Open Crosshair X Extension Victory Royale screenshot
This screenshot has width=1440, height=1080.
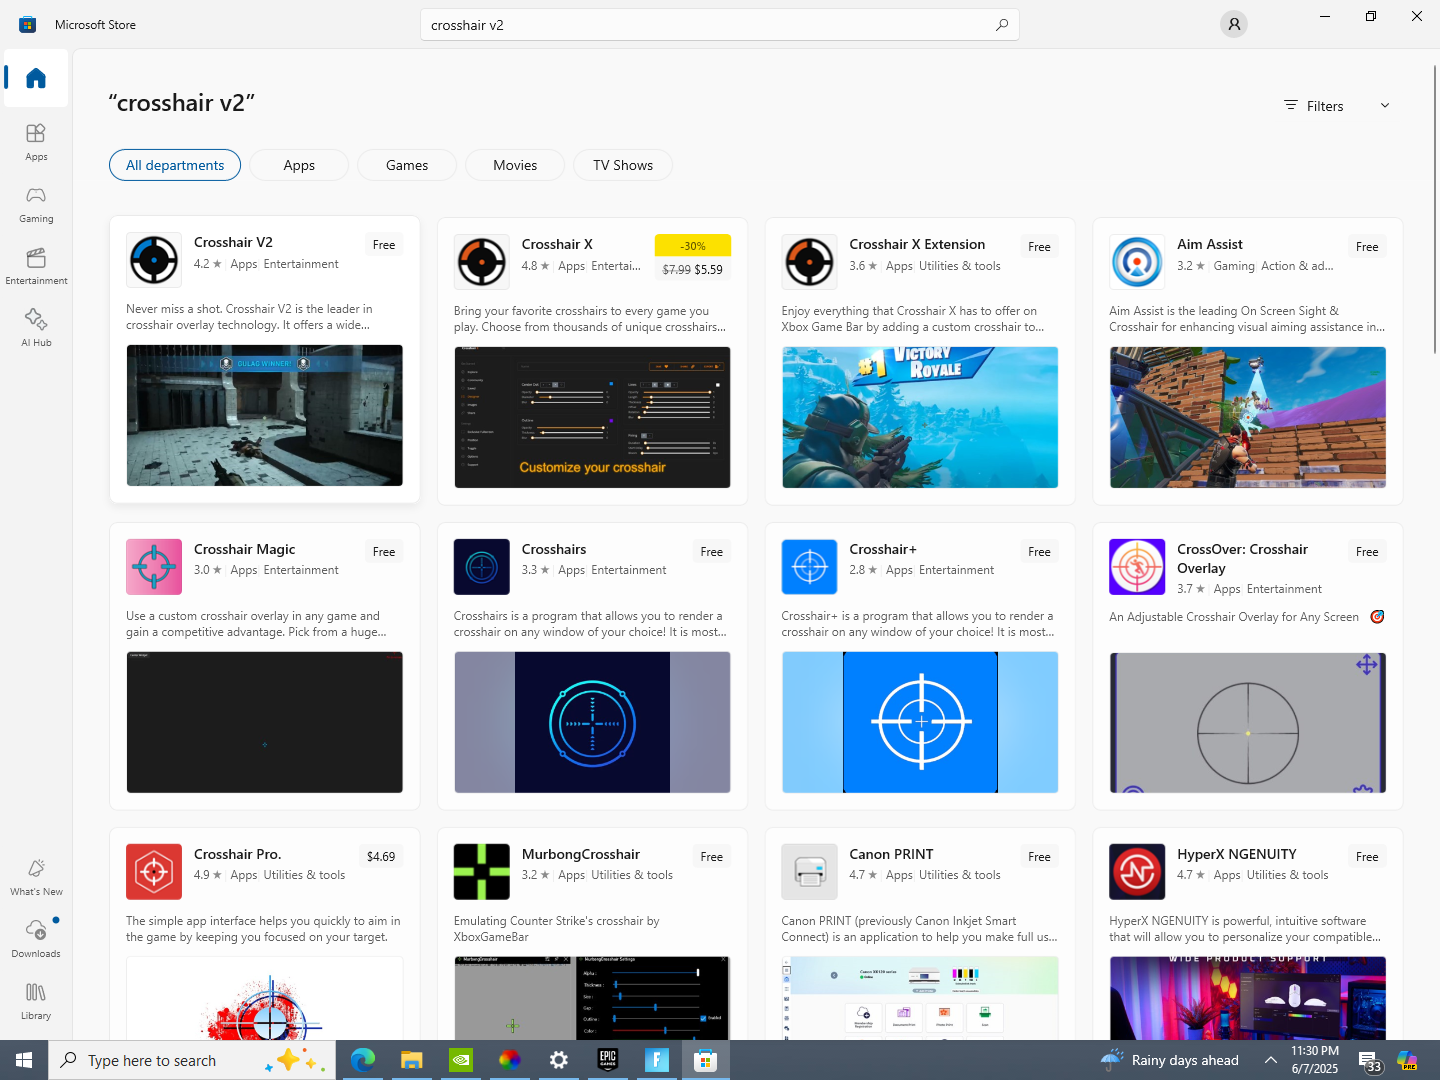920,418
